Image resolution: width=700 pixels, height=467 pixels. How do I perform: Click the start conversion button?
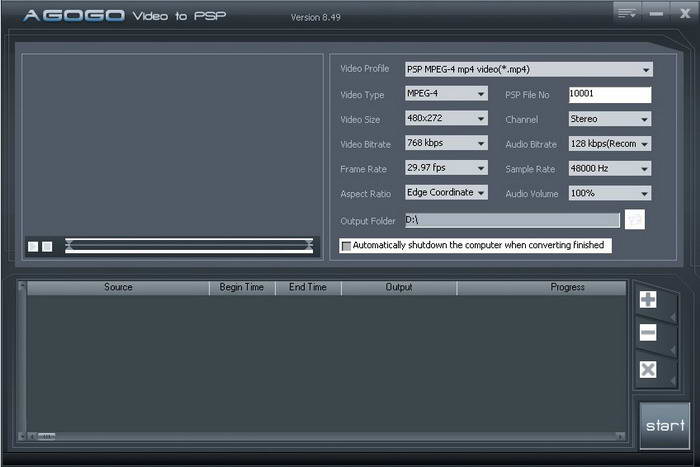tap(665, 425)
